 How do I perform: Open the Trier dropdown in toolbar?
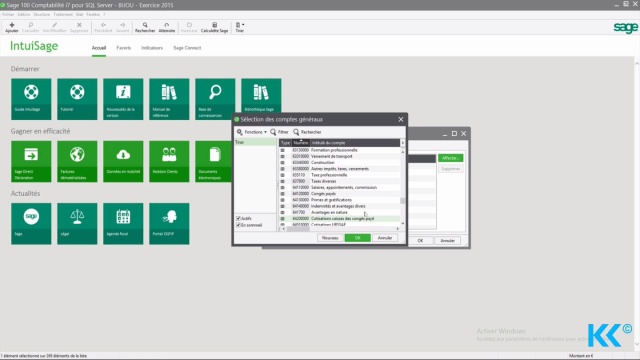pos(240,27)
